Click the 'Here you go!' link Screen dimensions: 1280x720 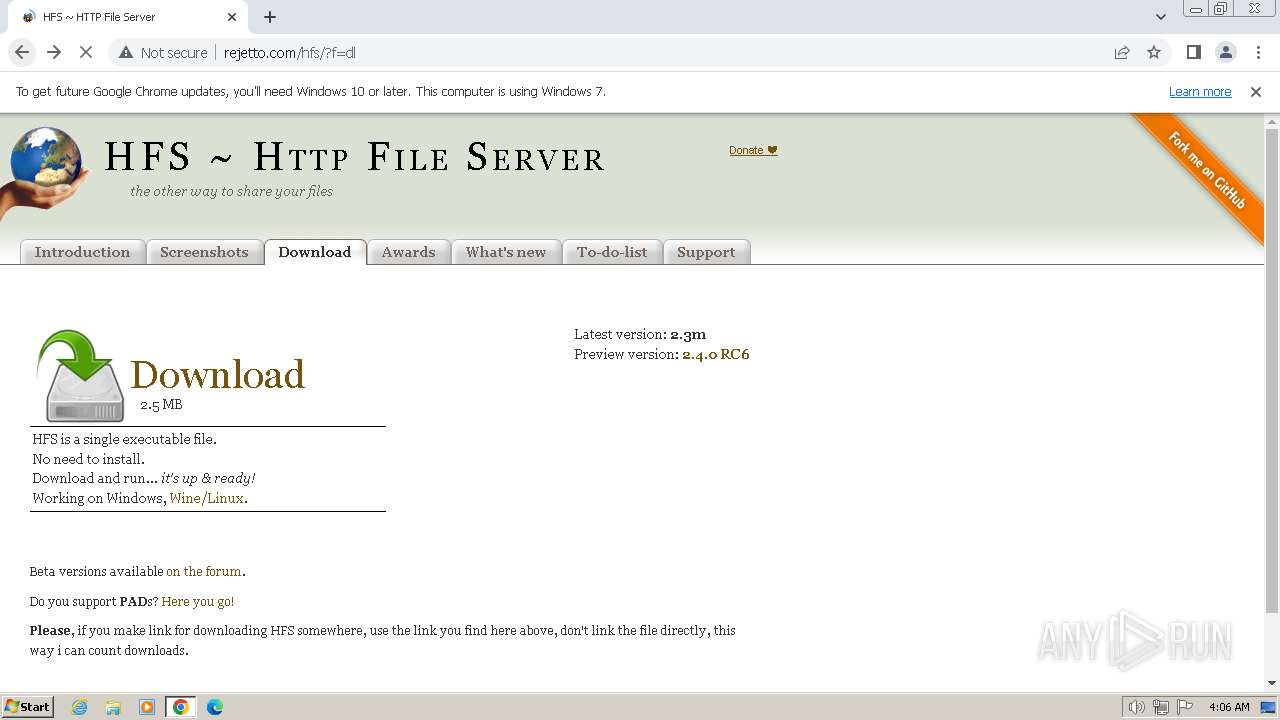coord(198,602)
